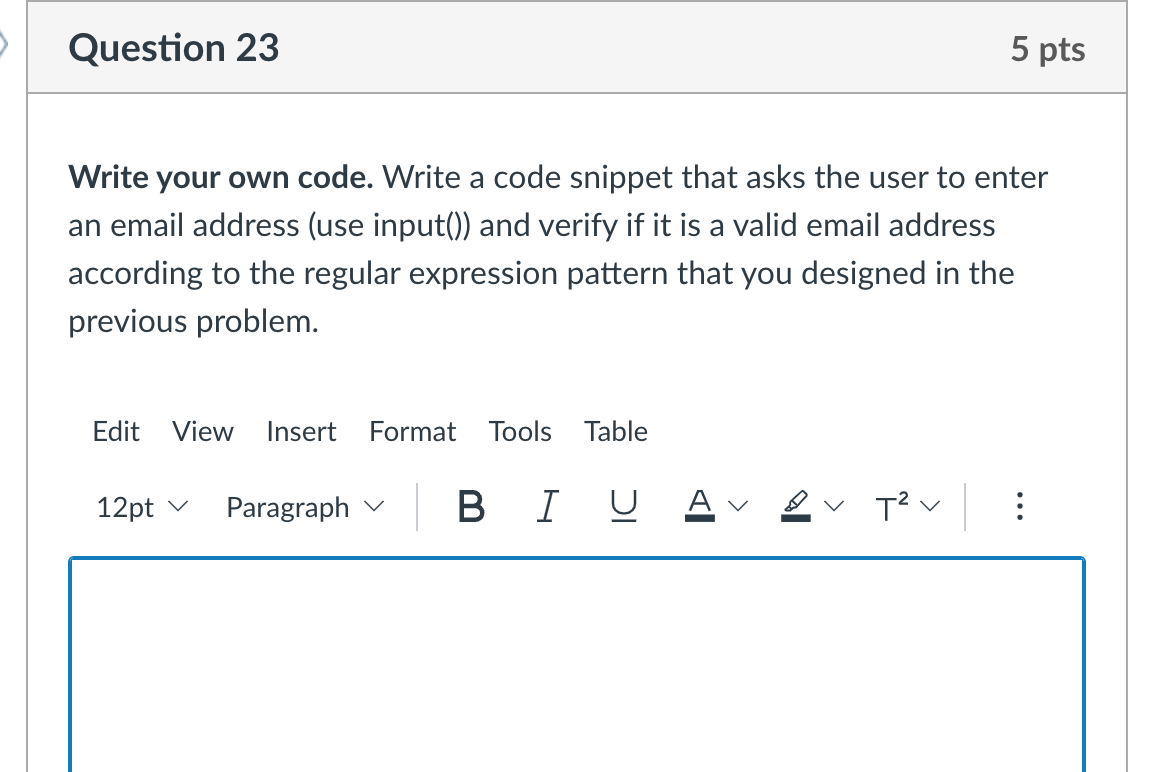Apply italic formatting
Viewport: 1160px width, 772px height.
pyautogui.click(x=546, y=507)
